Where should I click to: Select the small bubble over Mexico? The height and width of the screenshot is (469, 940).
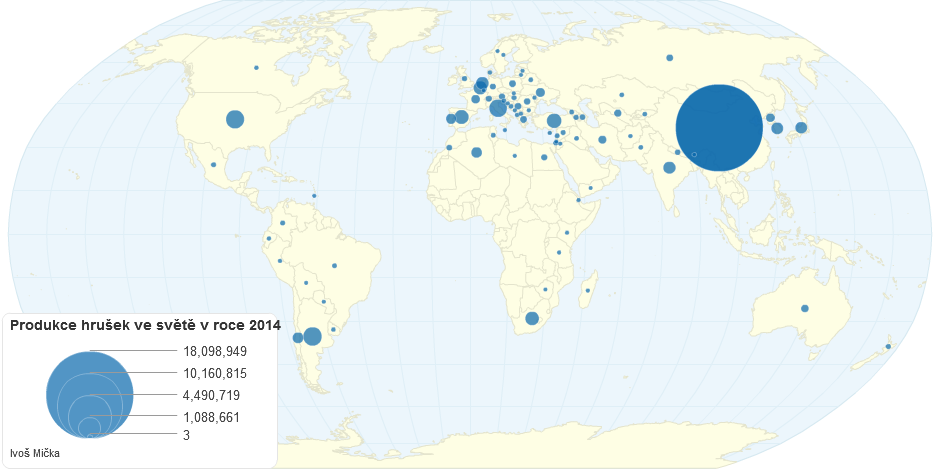[x=214, y=165]
